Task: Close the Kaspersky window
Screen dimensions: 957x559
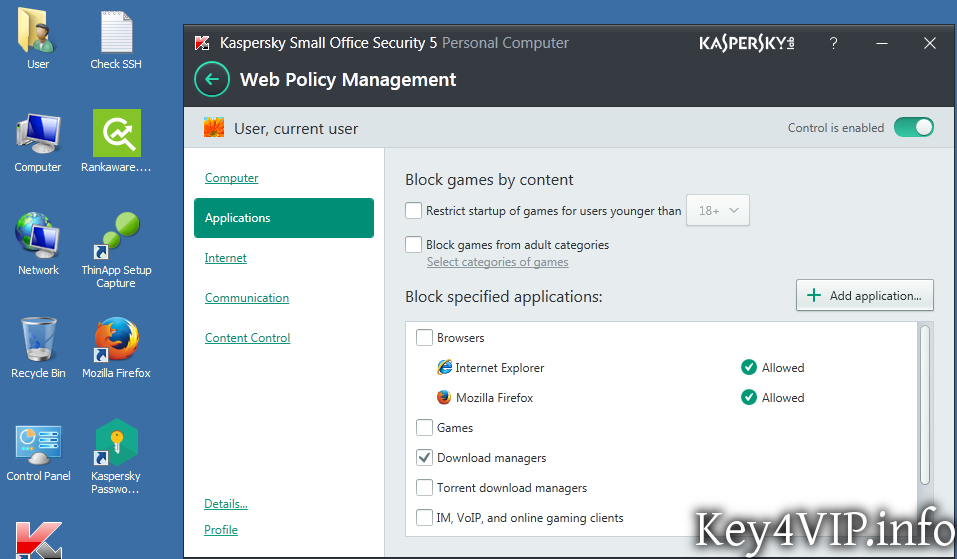Action: [930, 43]
